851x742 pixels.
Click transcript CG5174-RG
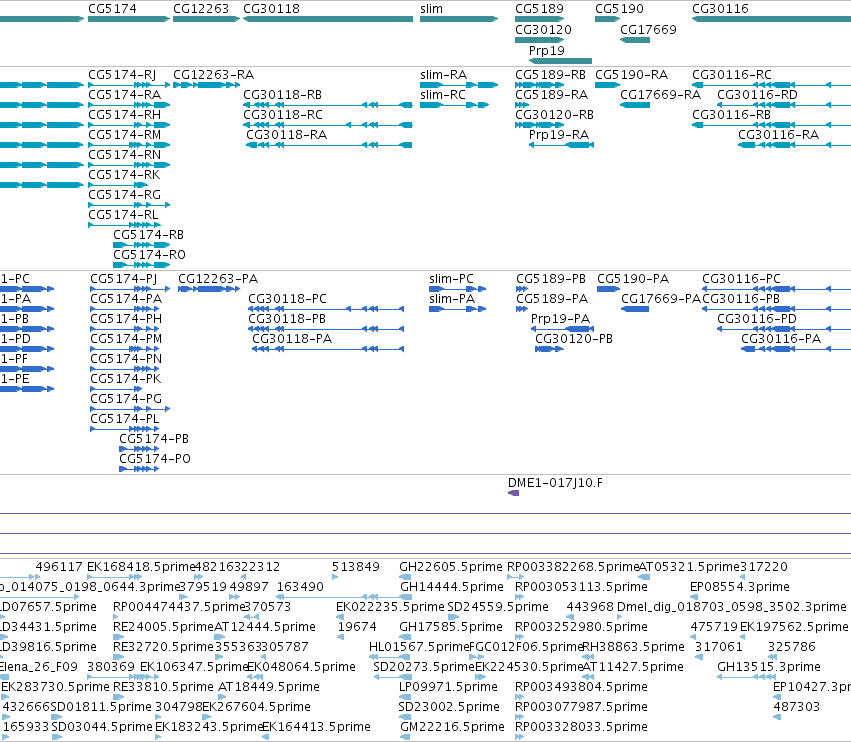[x=125, y=194]
